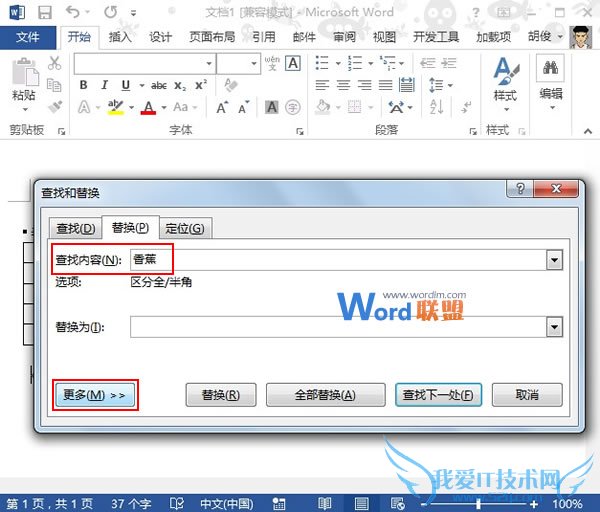Click the increase indent icon
This screenshot has height=512, width=600.
(x=448, y=63)
